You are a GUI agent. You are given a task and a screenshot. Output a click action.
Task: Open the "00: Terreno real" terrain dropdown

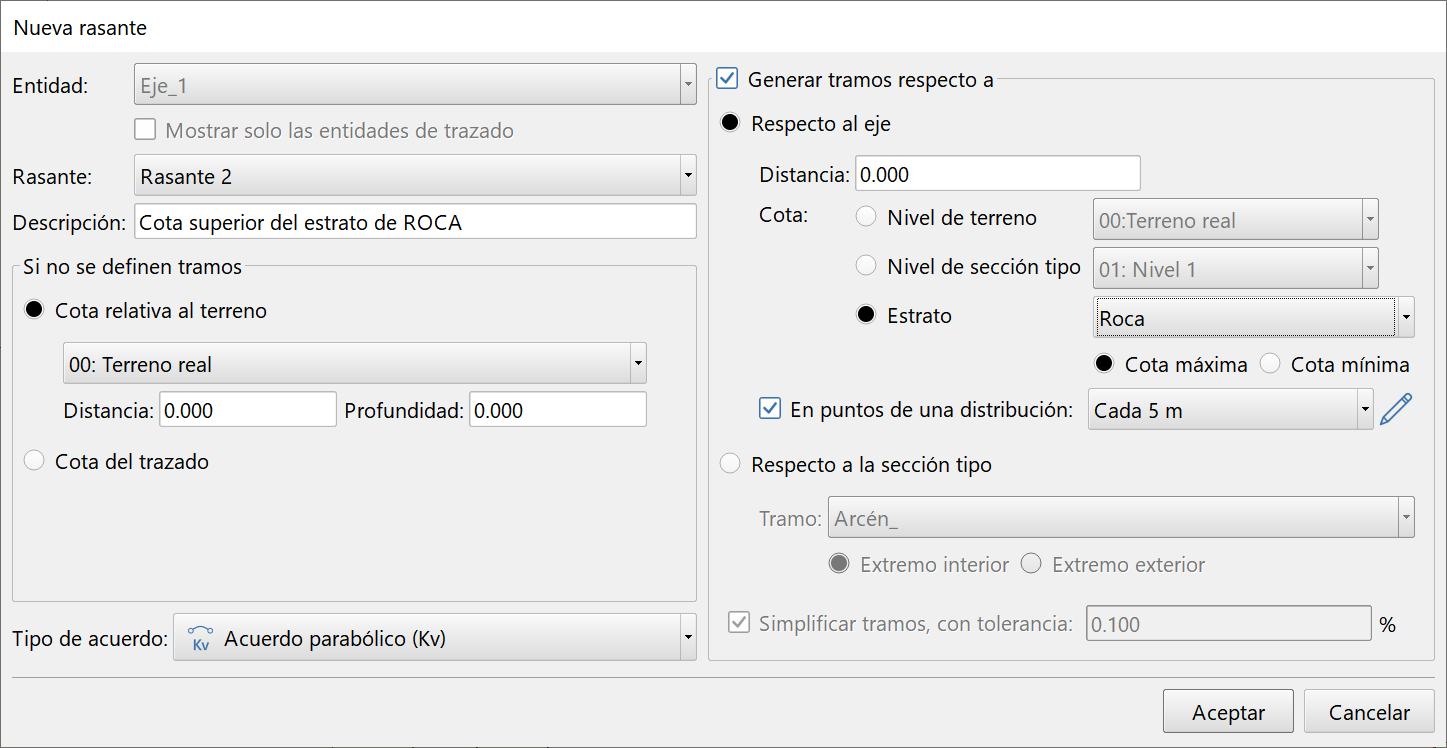638,363
